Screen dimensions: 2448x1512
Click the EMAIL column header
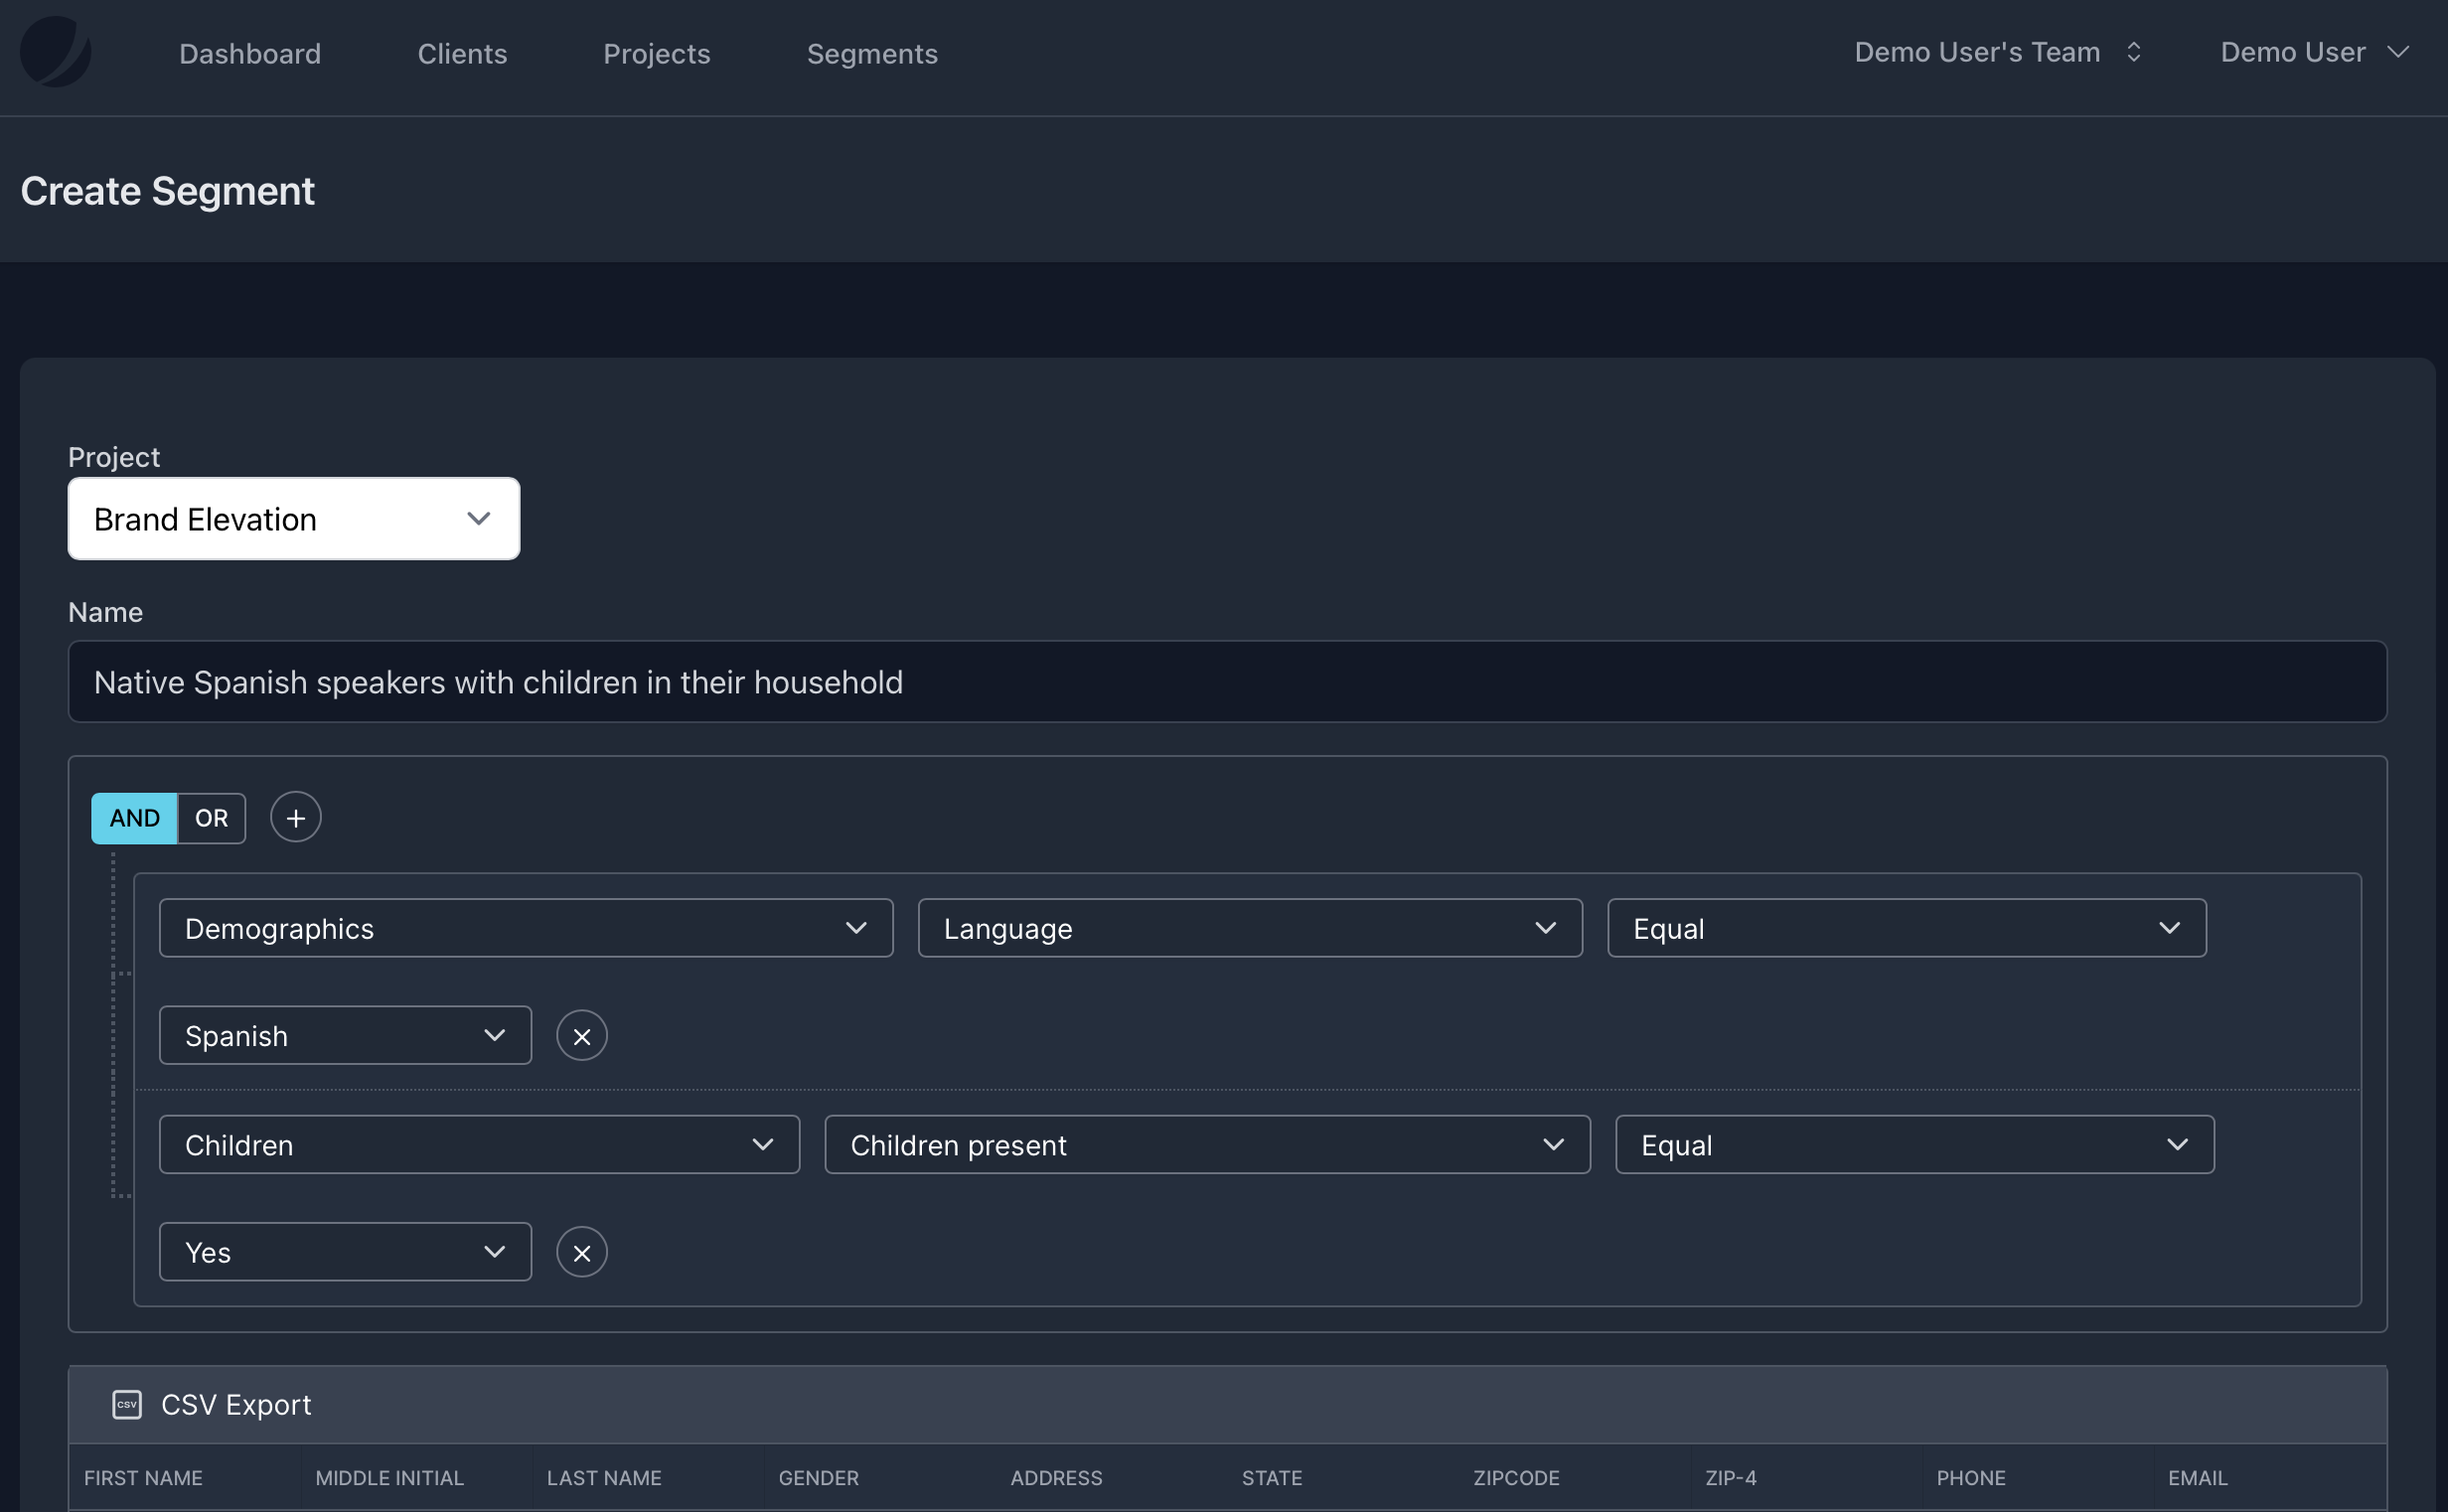coord(2197,1478)
